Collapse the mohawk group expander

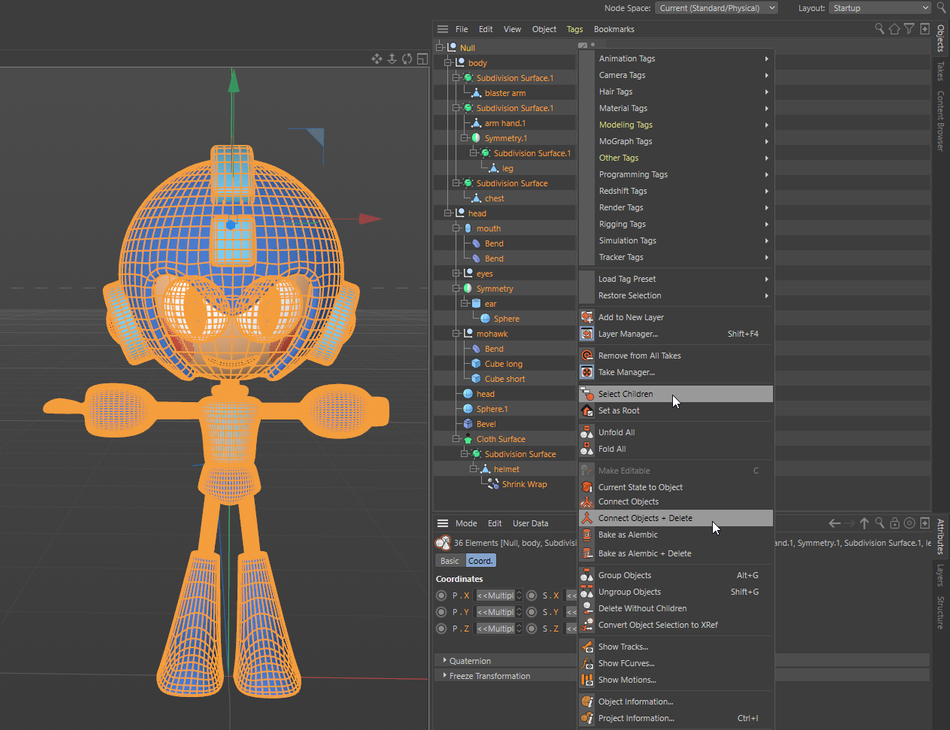tap(456, 334)
